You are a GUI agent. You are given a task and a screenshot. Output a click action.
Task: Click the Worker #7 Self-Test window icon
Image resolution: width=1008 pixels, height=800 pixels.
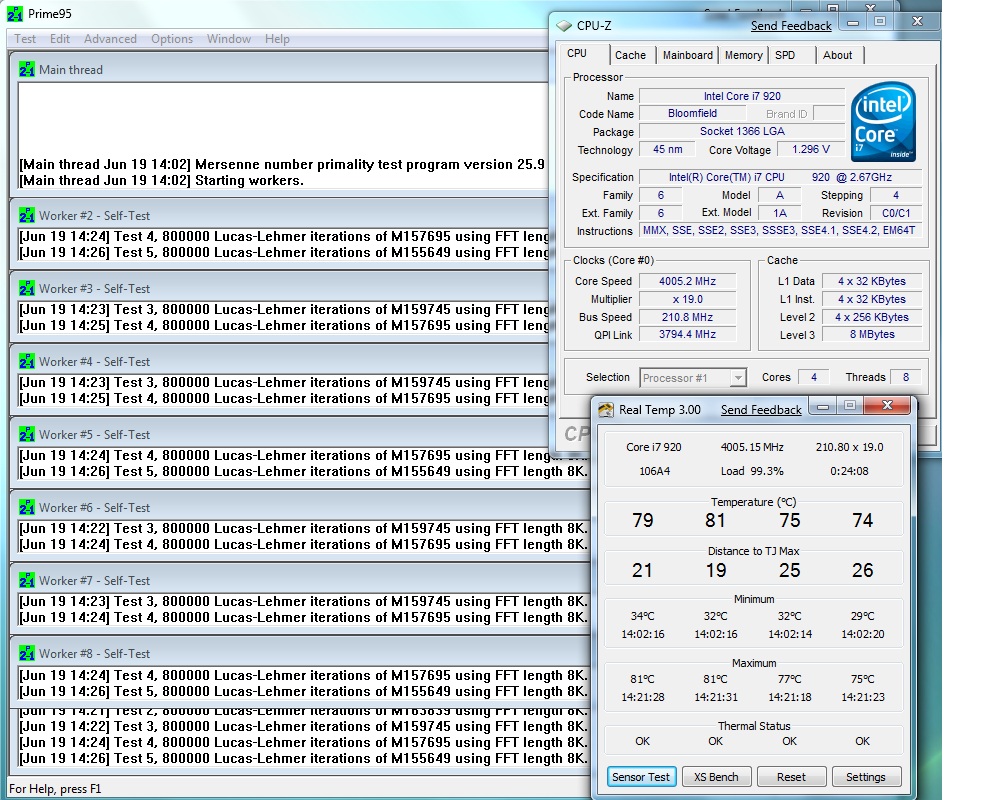27,581
